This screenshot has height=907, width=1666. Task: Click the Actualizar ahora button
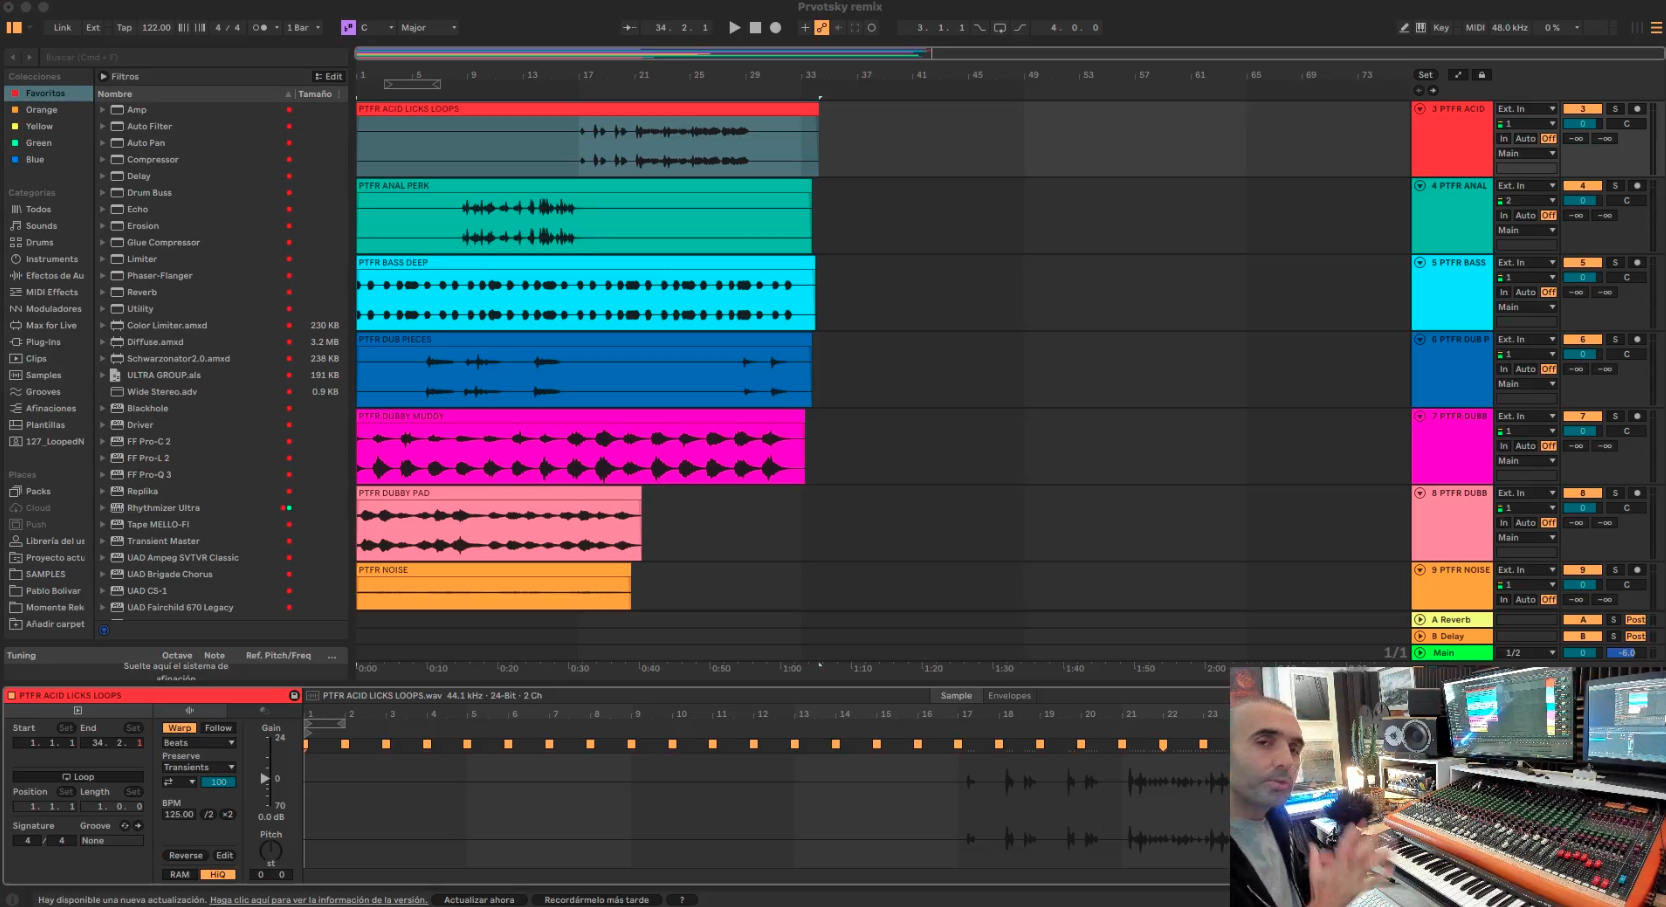[479, 900]
